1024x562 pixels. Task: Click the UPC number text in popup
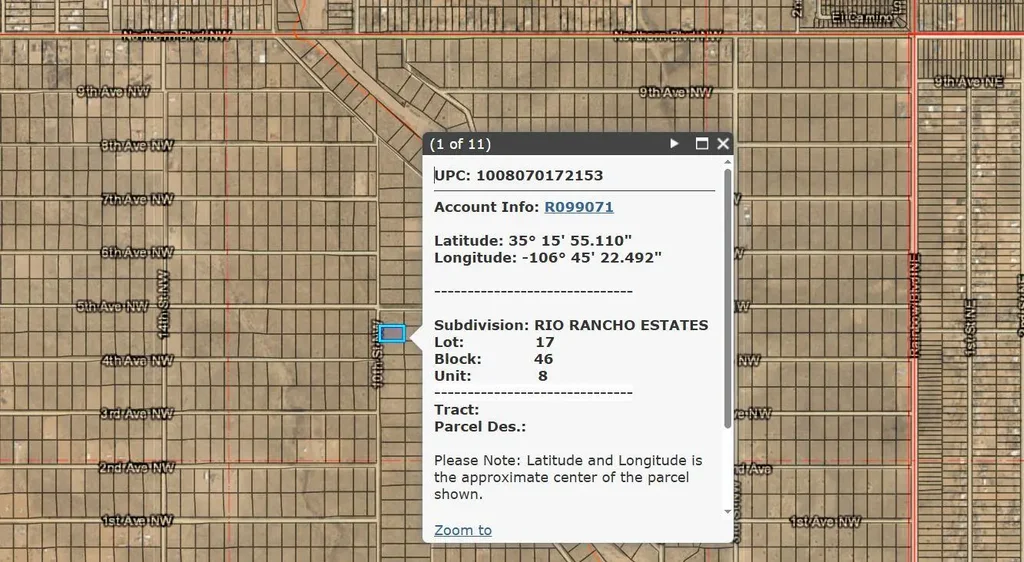(x=539, y=176)
